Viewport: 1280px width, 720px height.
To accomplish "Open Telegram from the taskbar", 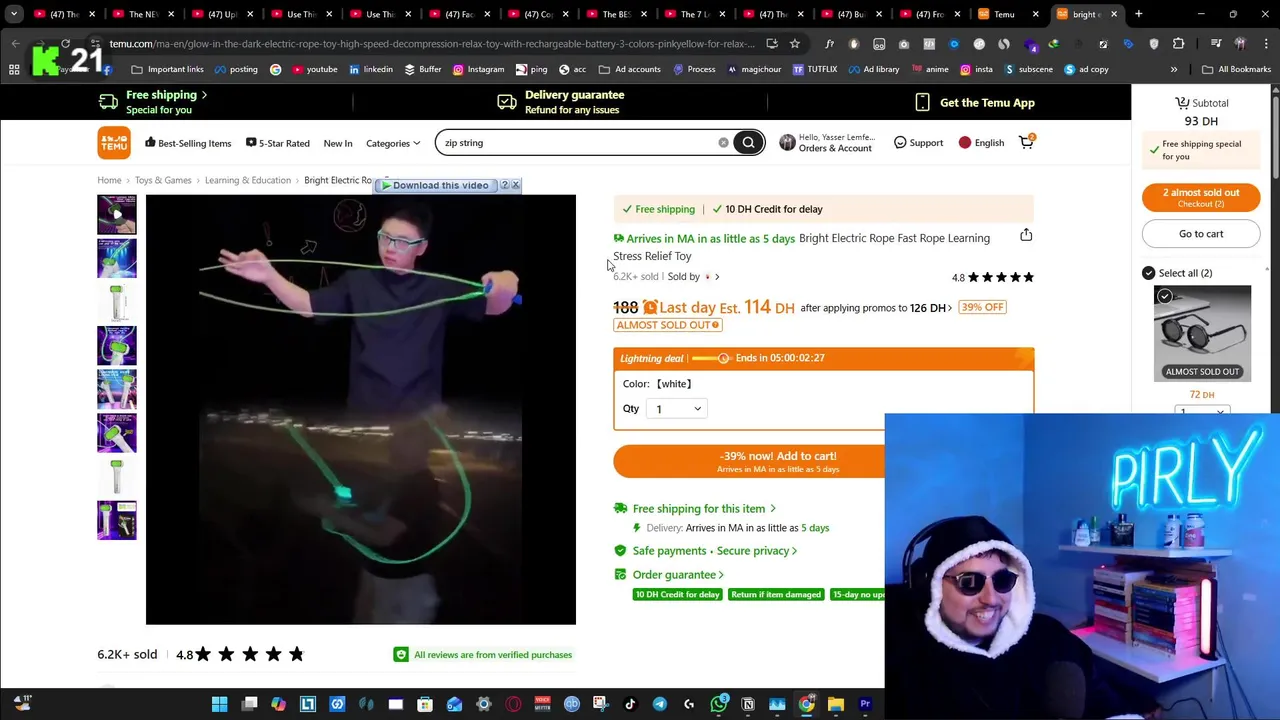I will 659,705.
